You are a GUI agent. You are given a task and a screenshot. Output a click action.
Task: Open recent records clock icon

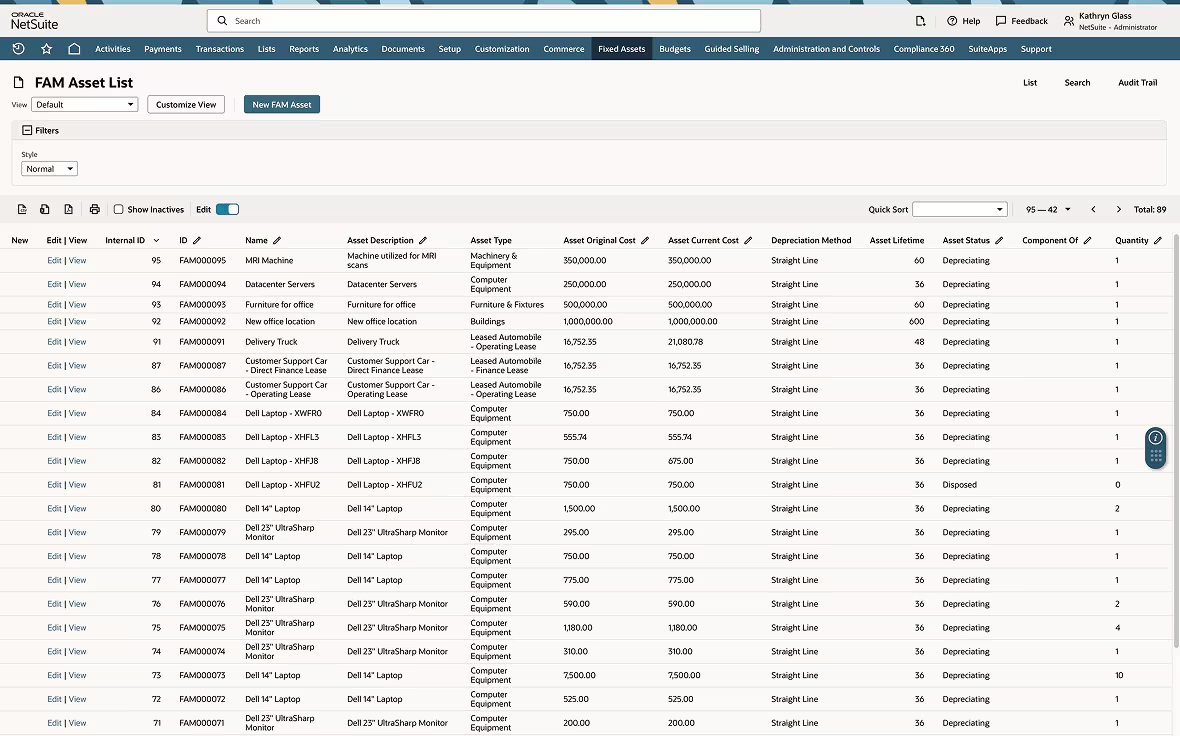coord(18,47)
